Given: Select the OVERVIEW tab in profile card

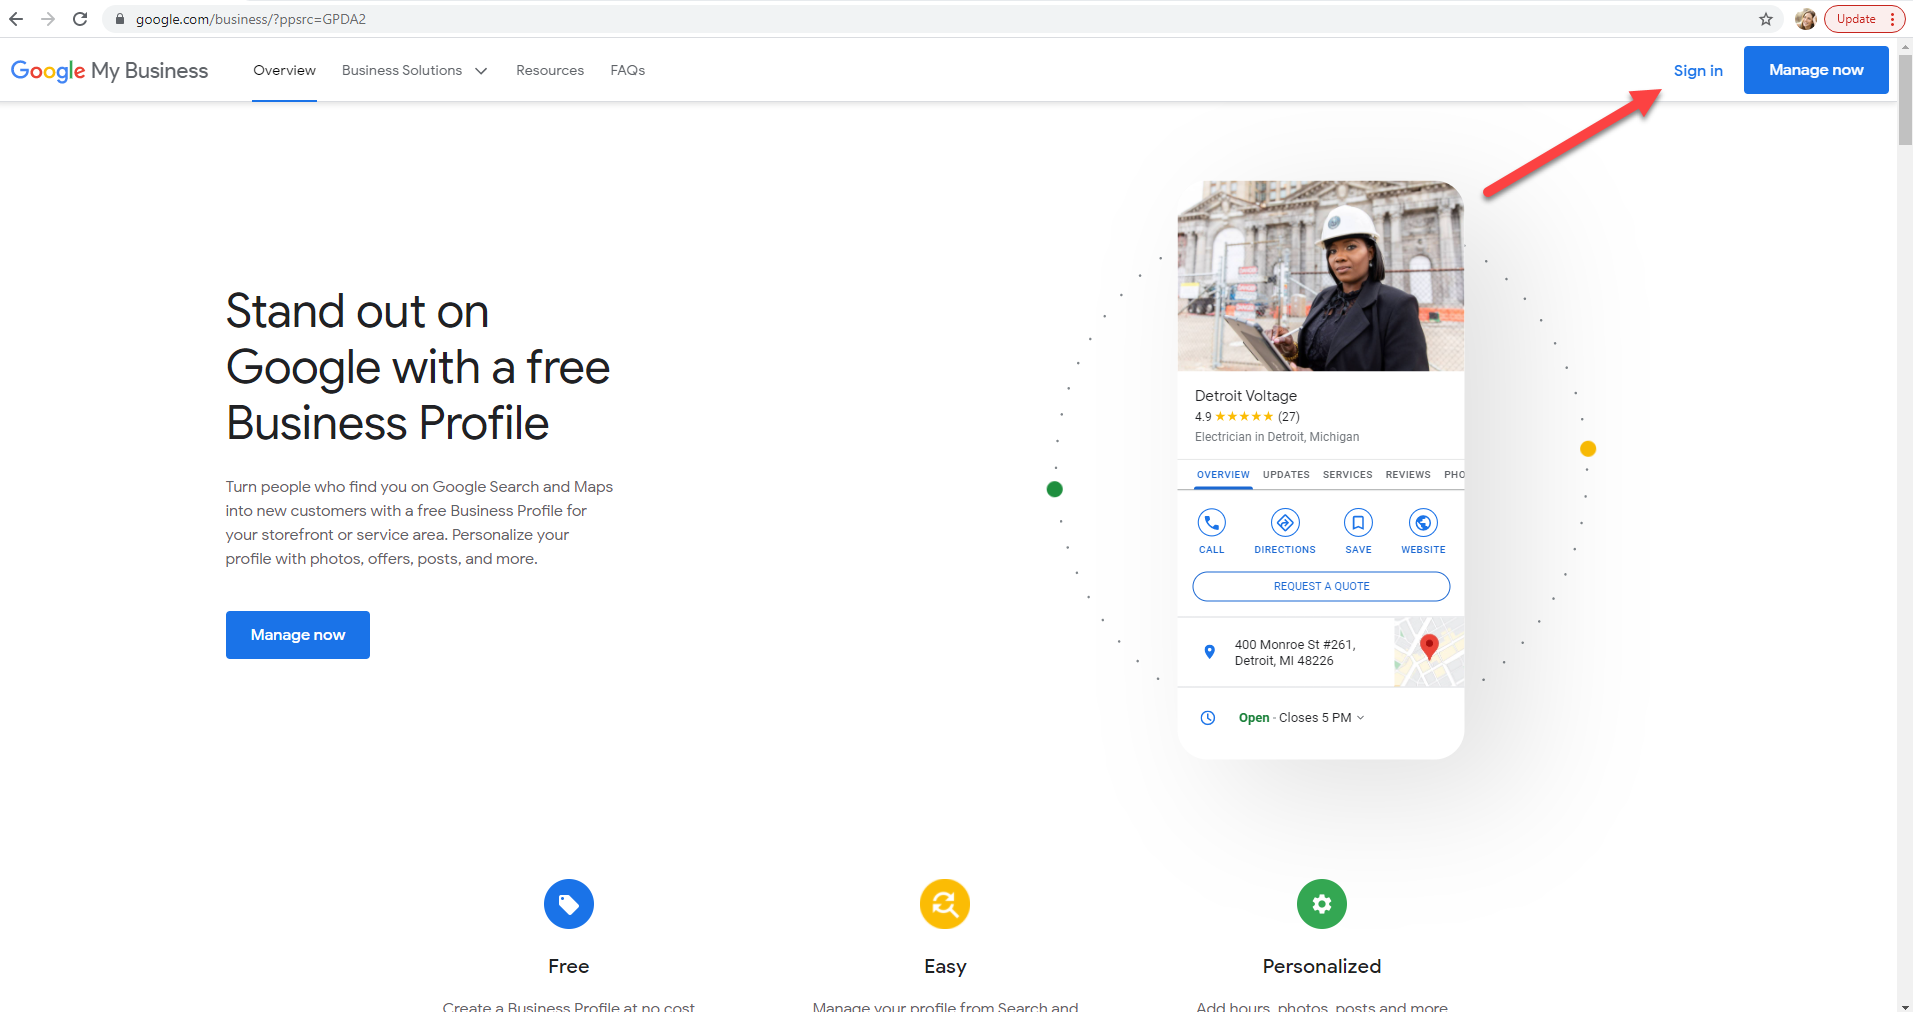Looking at the screenshot, I should coord(1223,475).
